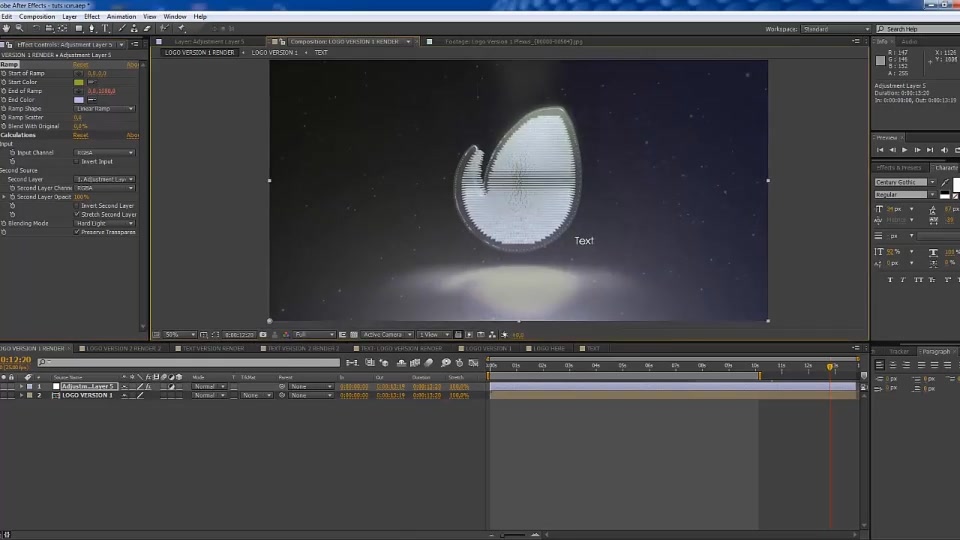Image resolution: width=960 pixels, height=540 pixels.
Task: Select the Hand tool
Action: coord(6,28)
